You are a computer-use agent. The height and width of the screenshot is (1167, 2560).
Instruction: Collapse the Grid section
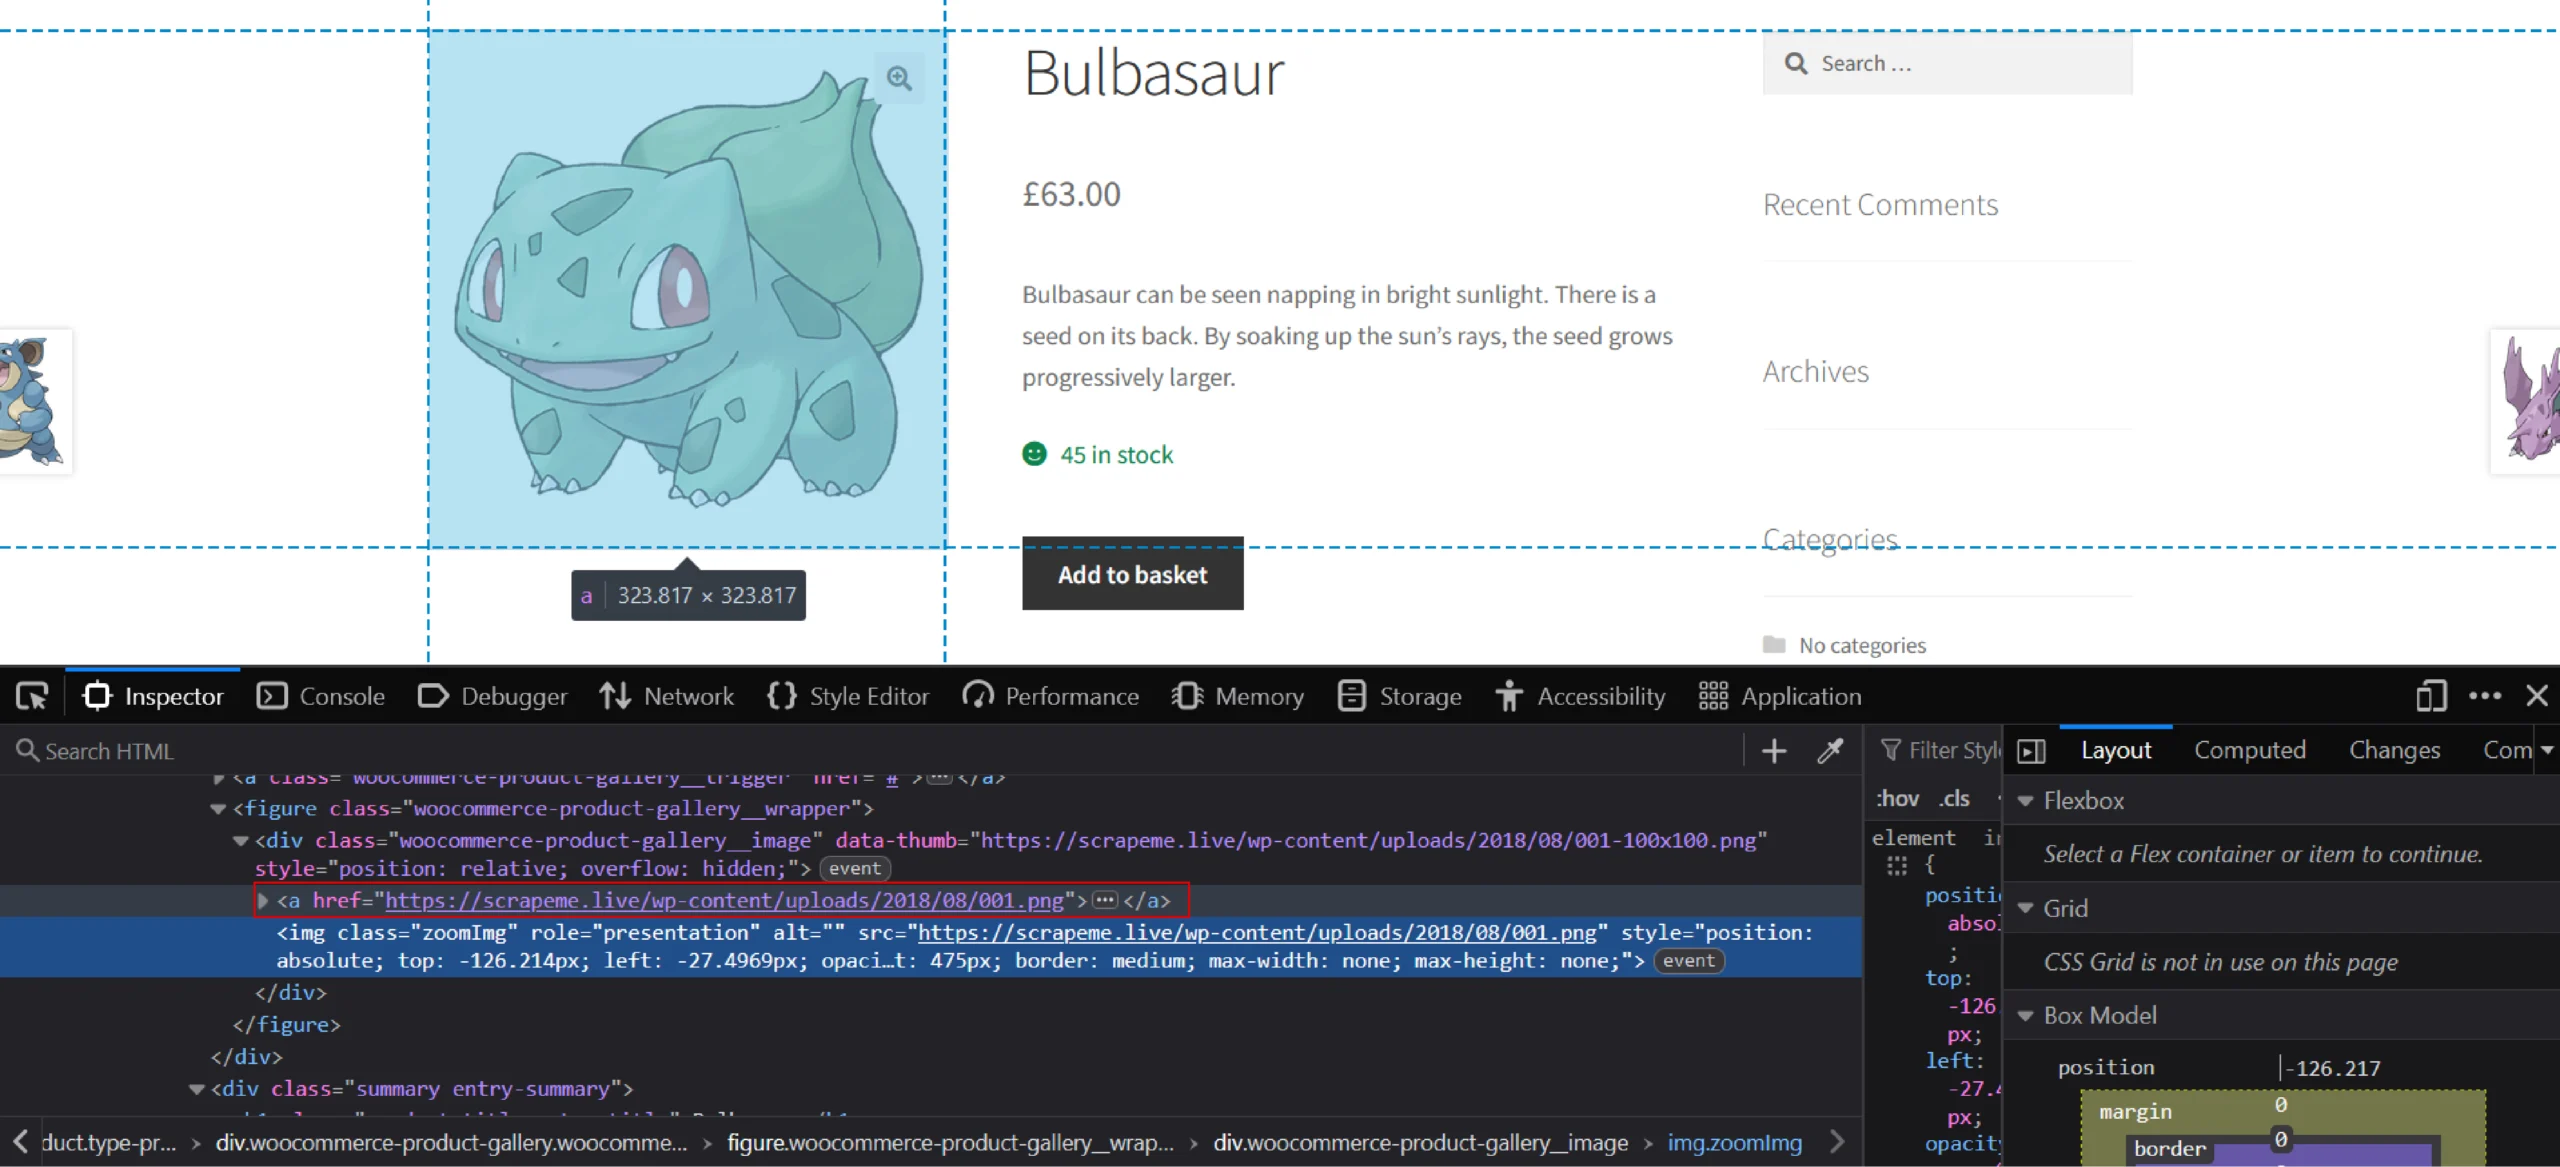2026,908
